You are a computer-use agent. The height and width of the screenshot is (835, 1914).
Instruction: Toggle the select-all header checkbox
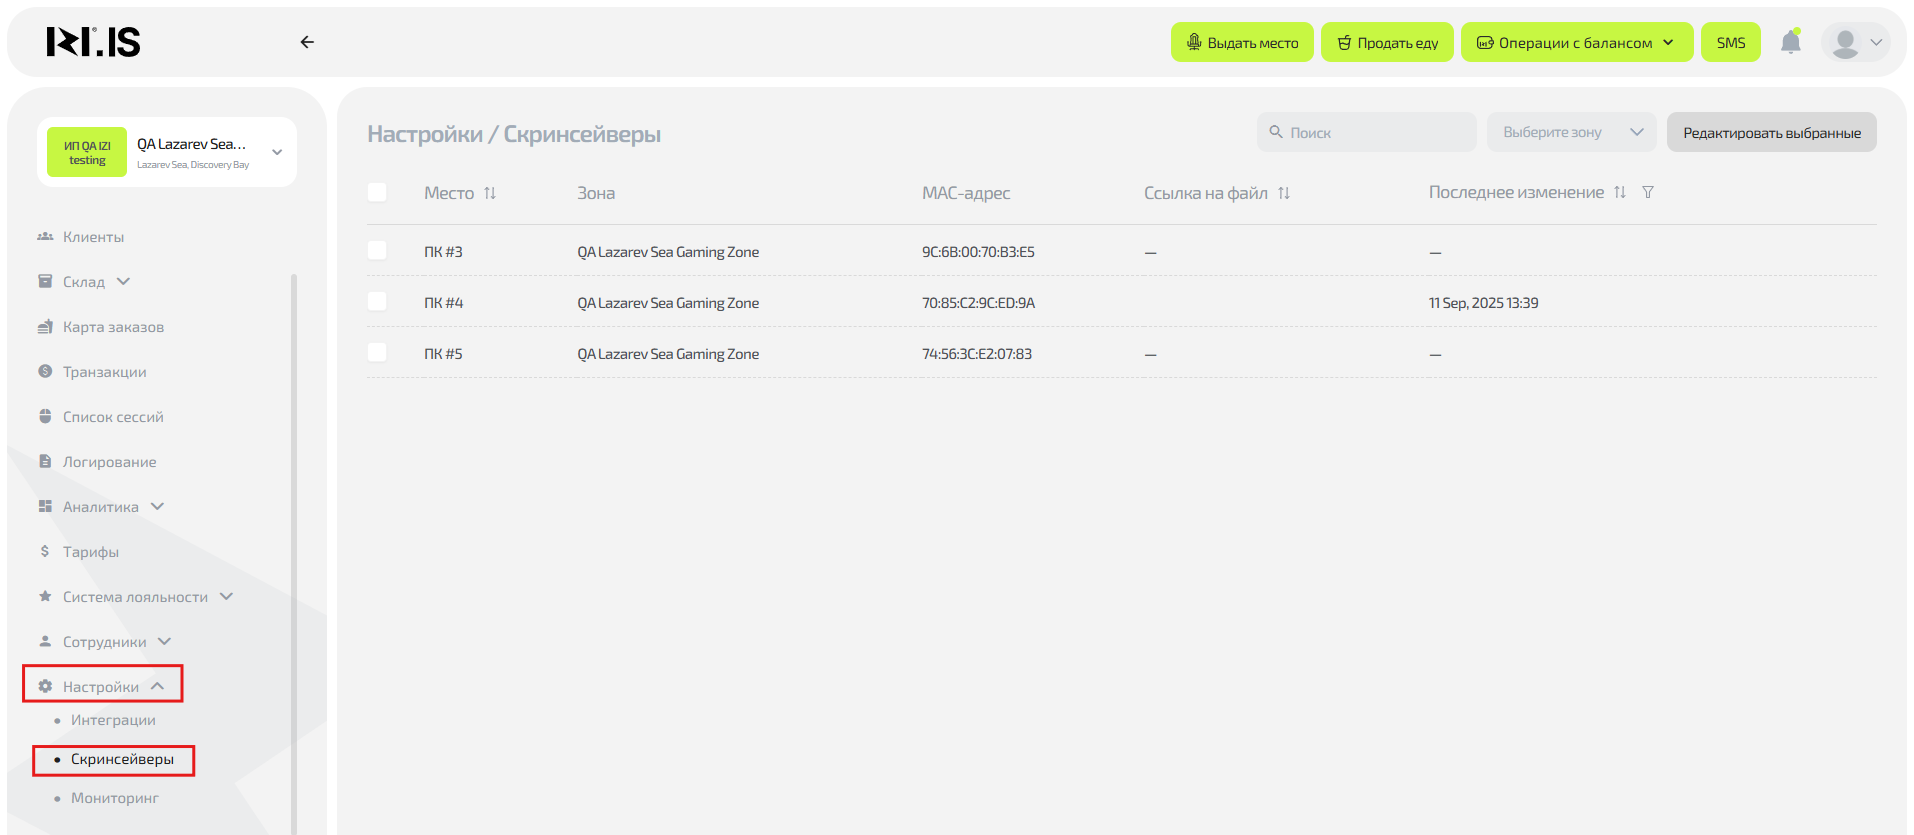click(377, 193)
